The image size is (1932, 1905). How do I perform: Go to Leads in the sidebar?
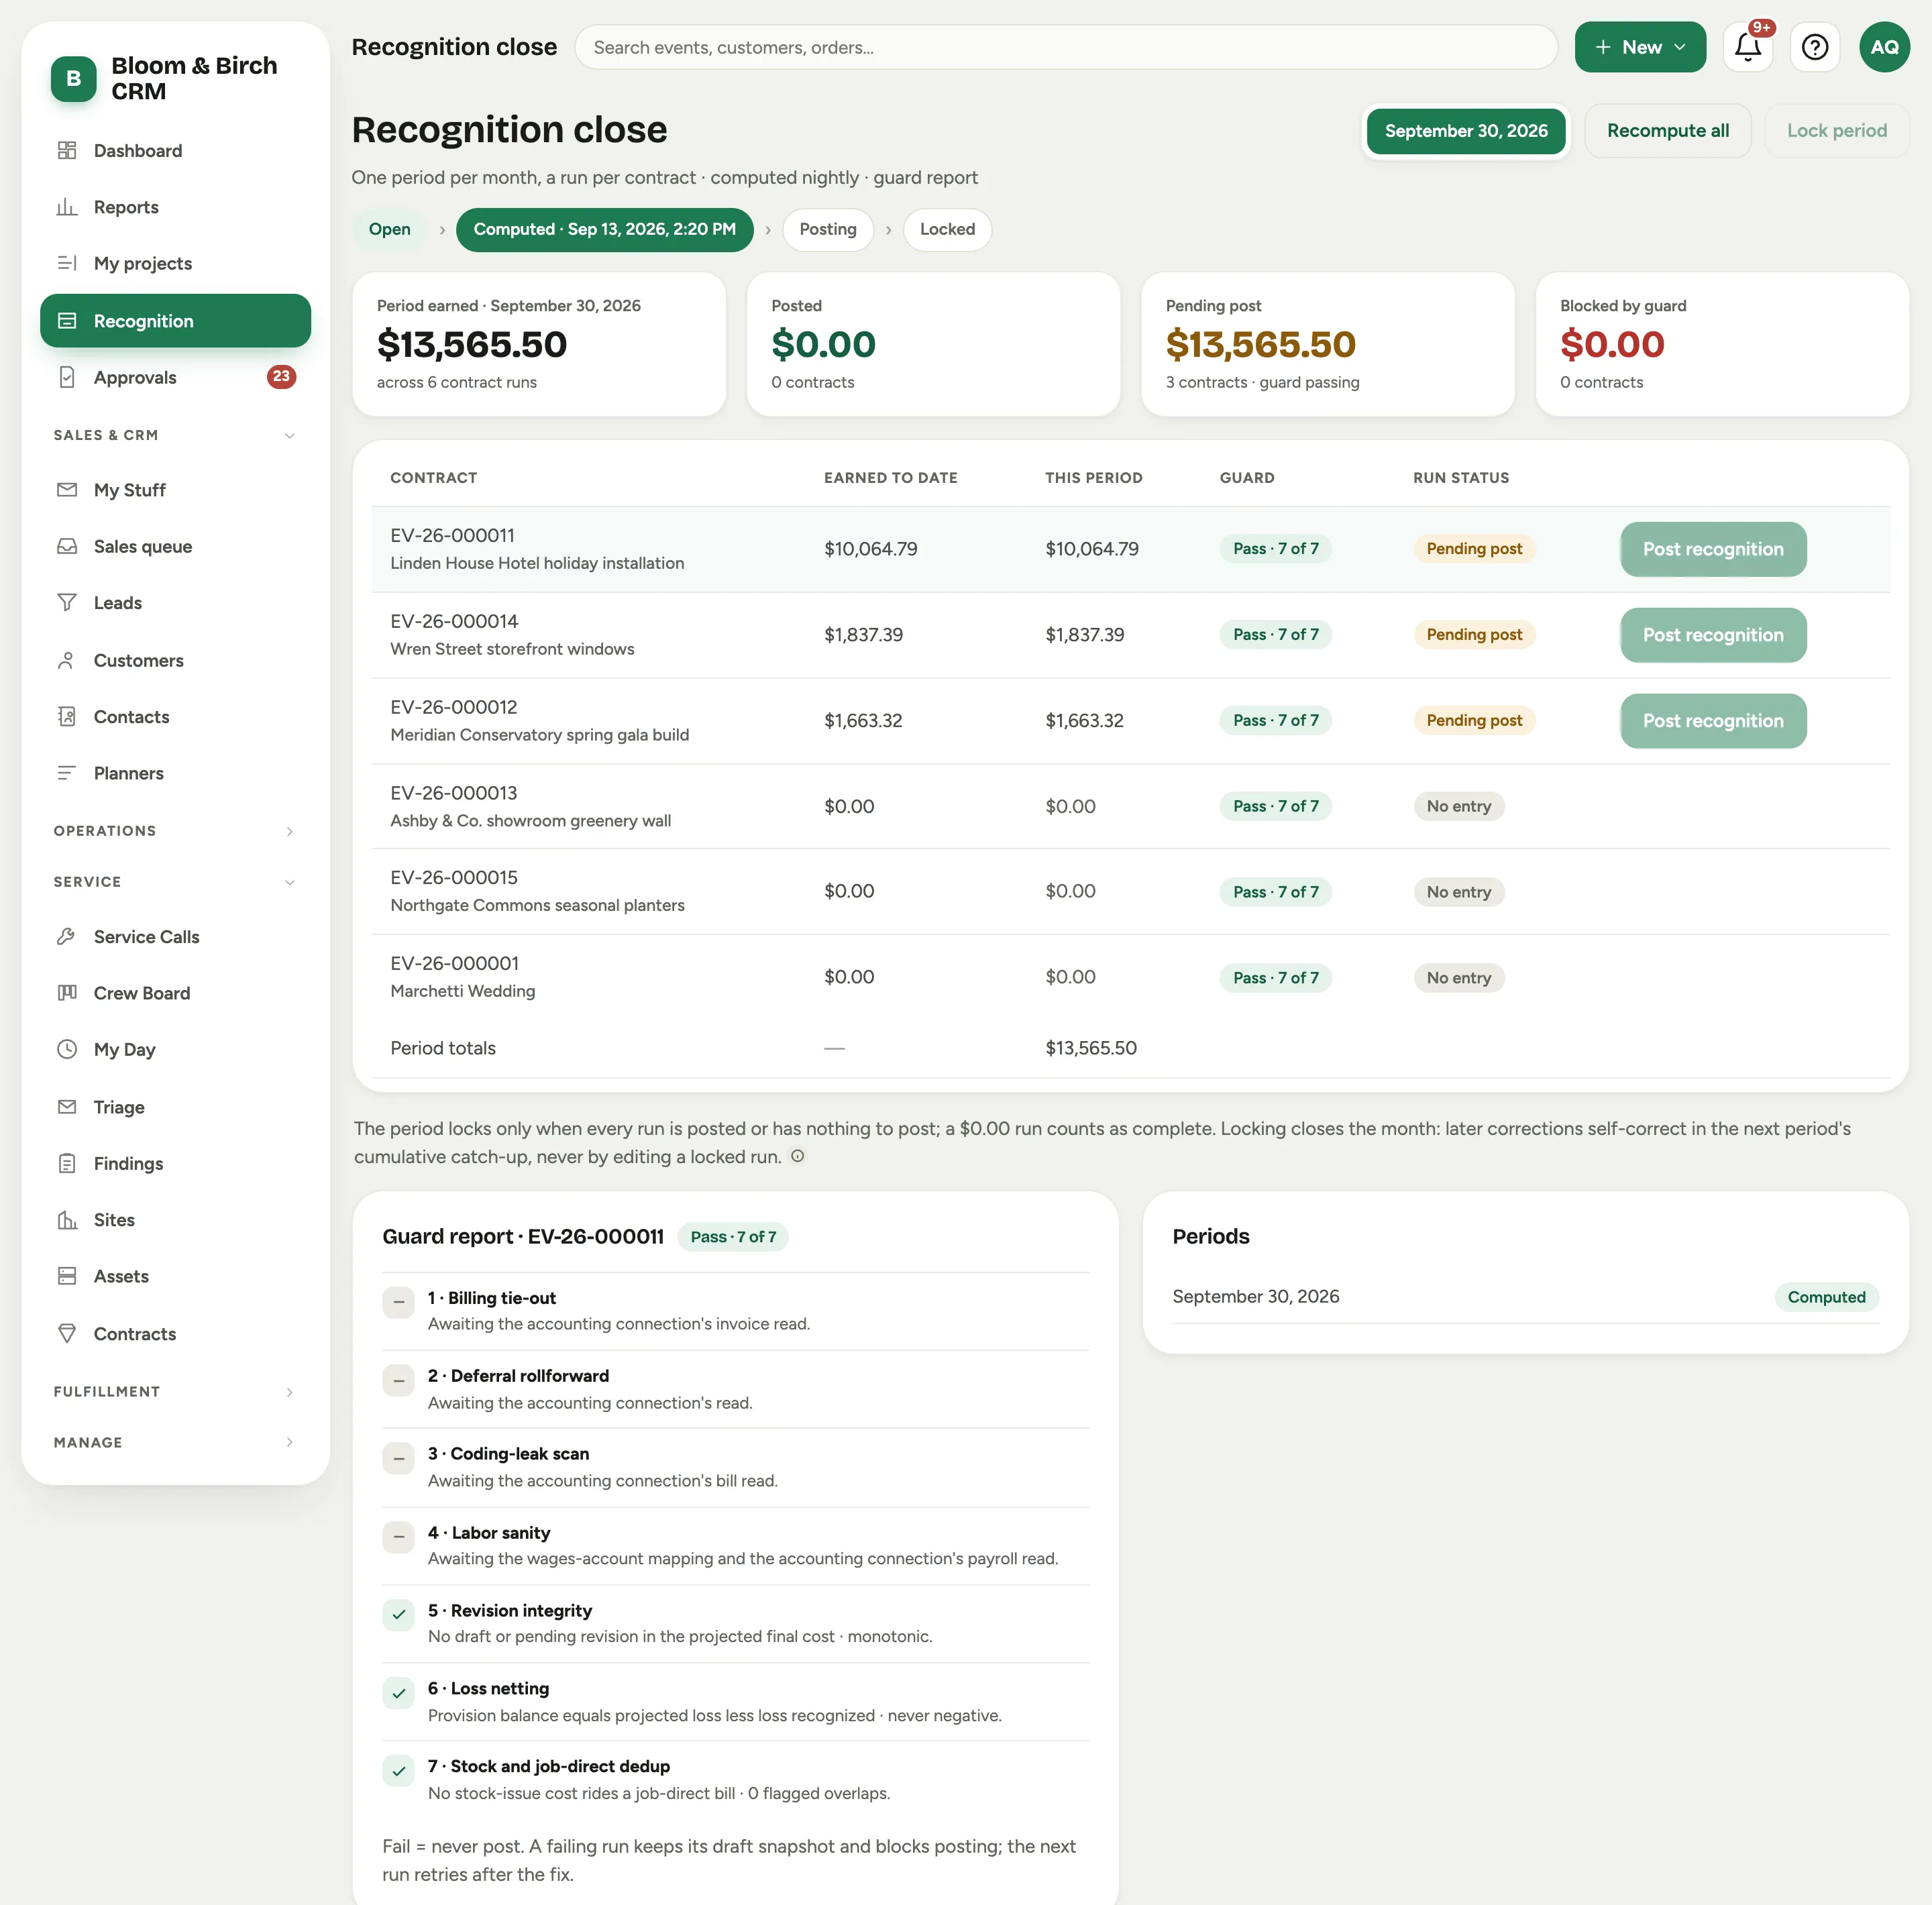(x=175, y=603)
